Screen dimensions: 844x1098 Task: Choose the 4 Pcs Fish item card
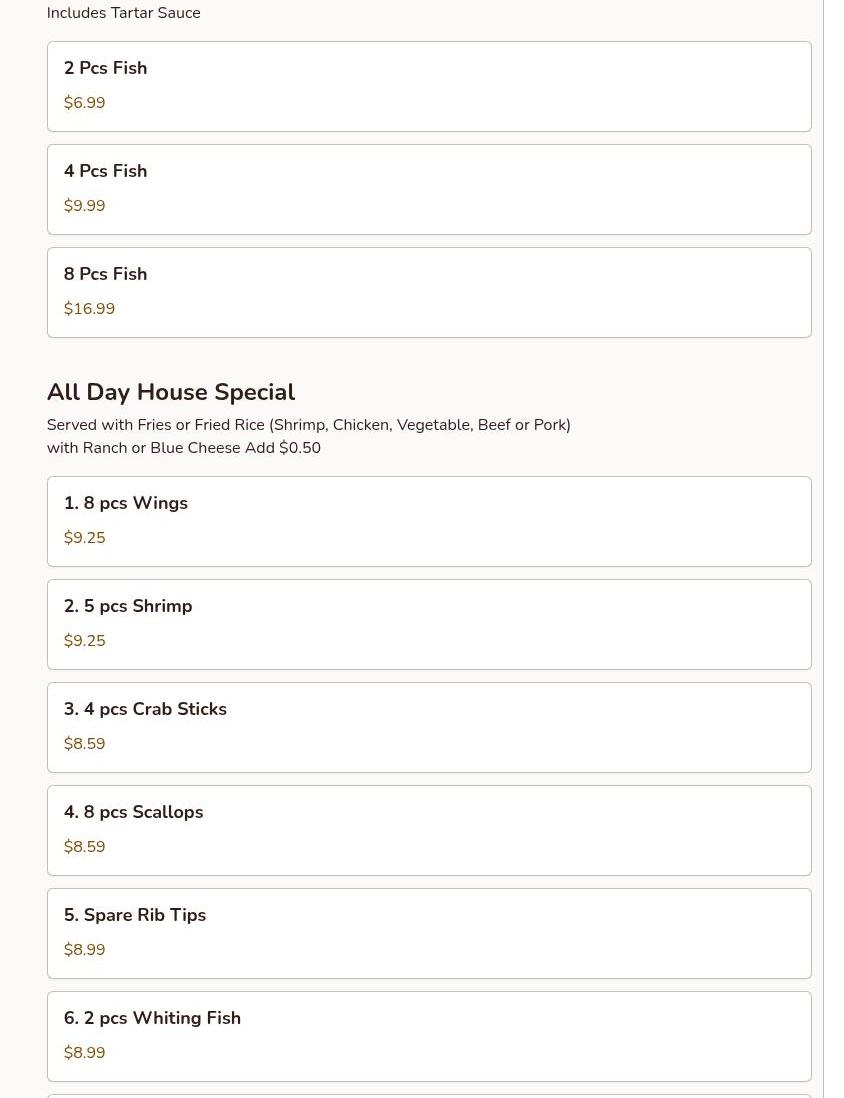point(429,189)
